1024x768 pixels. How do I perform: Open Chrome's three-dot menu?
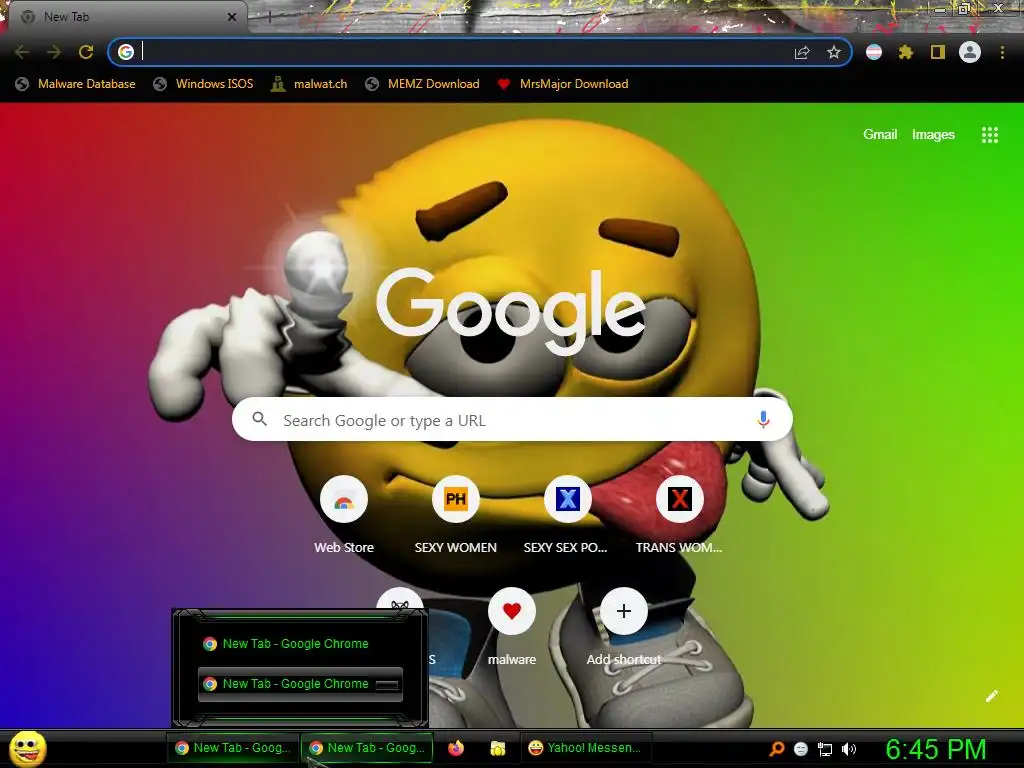tap(1002, 52)
